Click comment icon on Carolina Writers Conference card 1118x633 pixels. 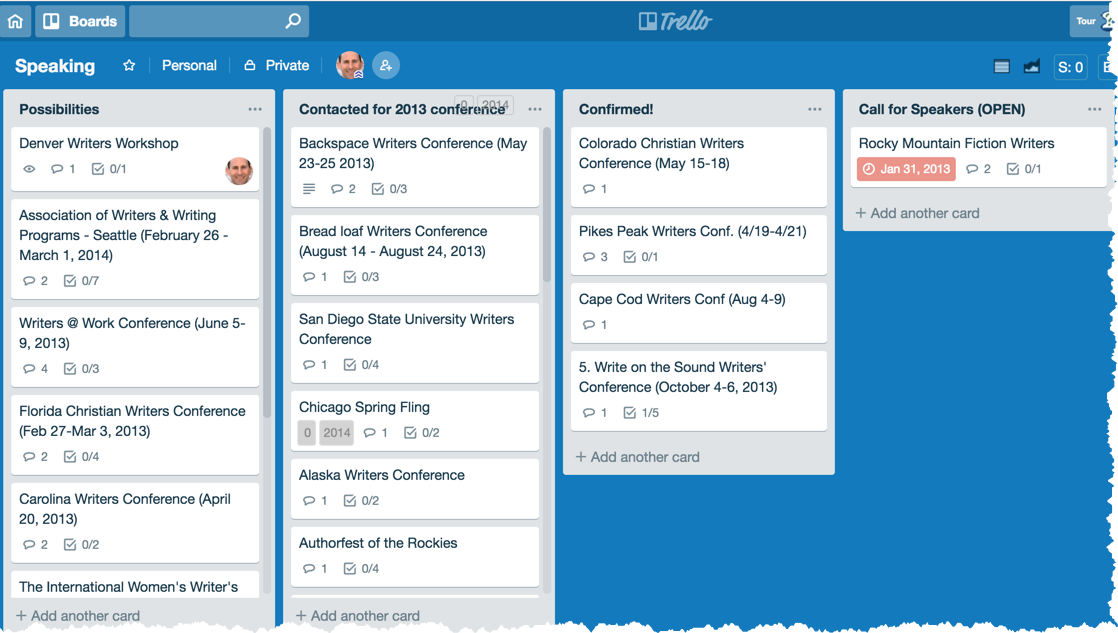pos(29,545)
